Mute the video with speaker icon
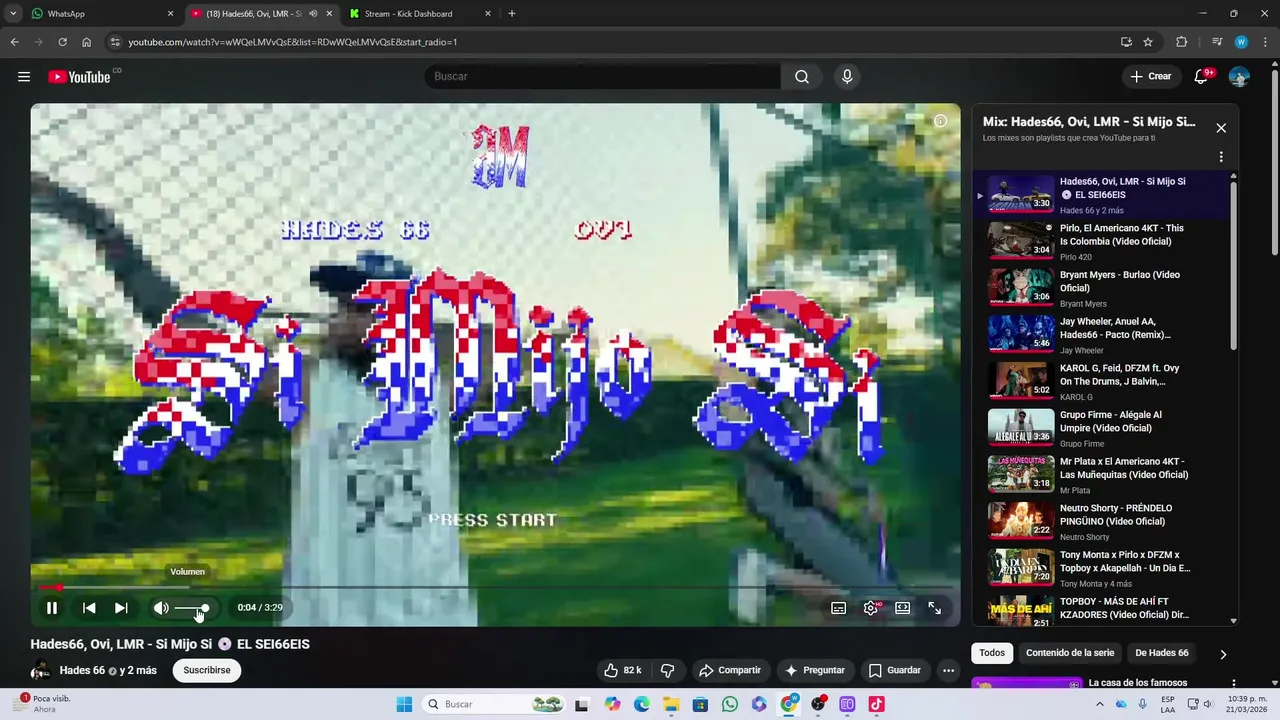 tap(161, 607)
